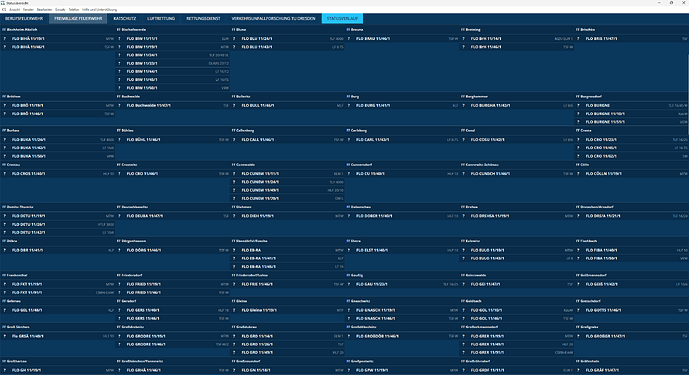
Task: Select vehicle FLO DÖRG 11/46/1
Action: [144, 250]
